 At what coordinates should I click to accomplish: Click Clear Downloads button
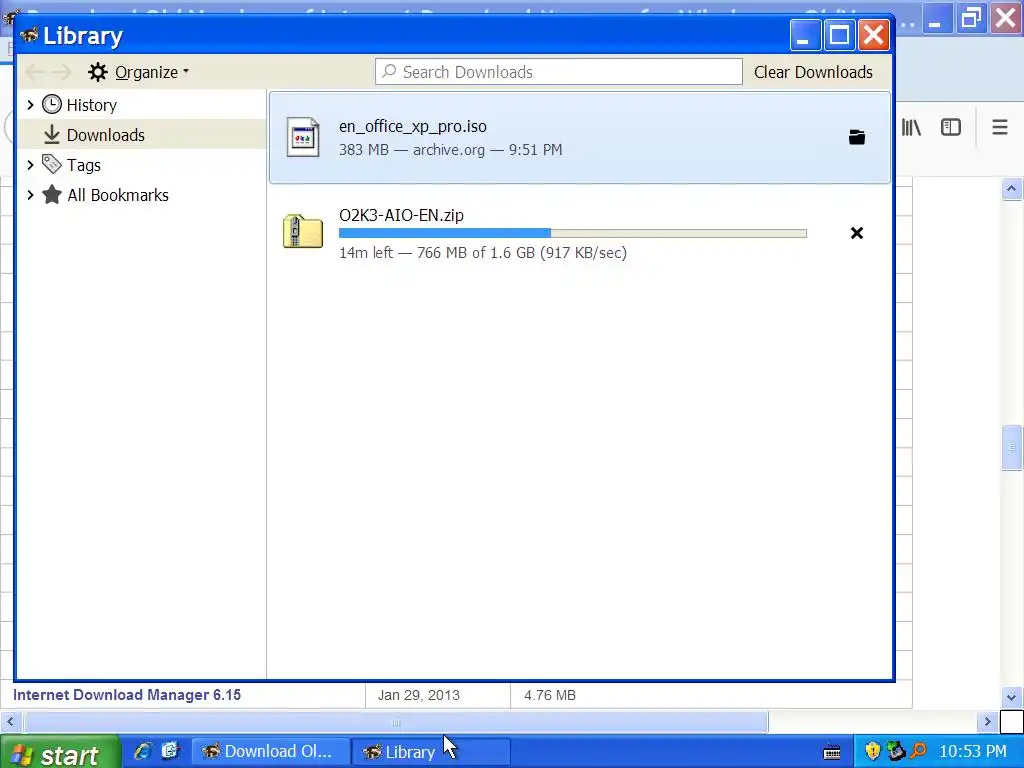pyautogui.click(x=813, y=72)
